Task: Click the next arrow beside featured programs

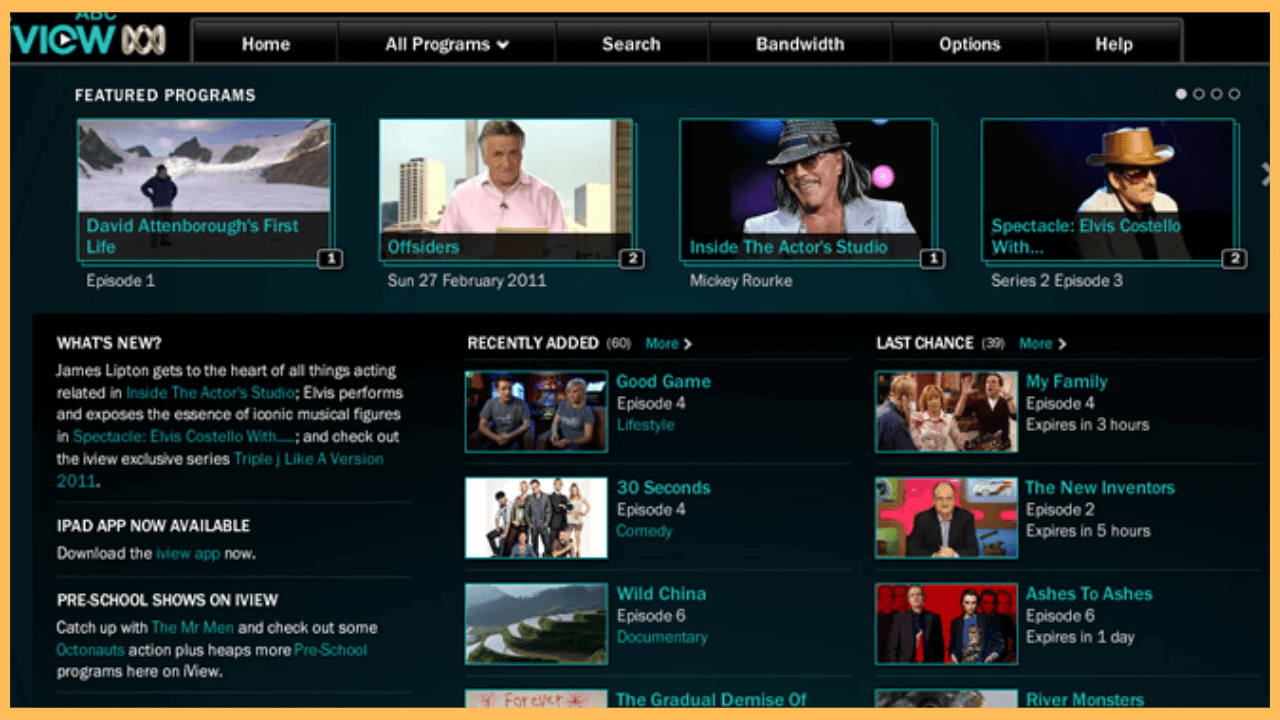Action: 1265,174
